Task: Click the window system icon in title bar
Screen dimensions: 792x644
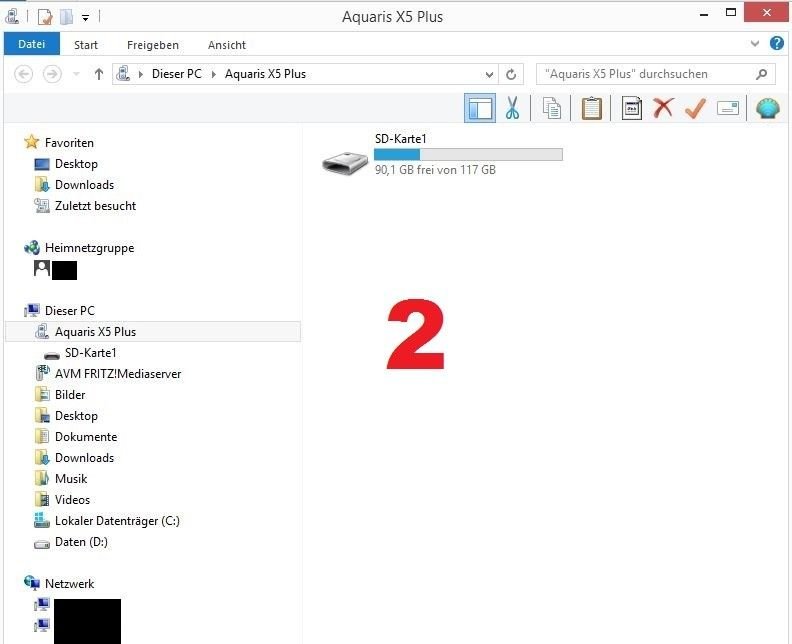Action: (12, 17)
